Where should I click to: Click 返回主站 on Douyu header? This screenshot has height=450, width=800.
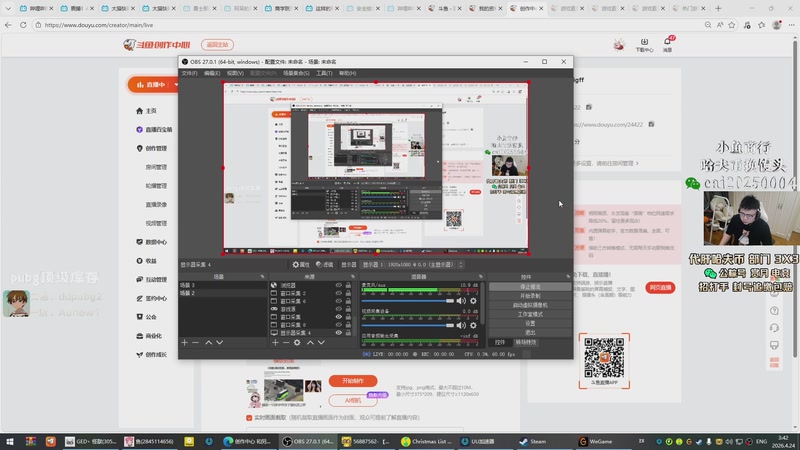tap(217, 45)
